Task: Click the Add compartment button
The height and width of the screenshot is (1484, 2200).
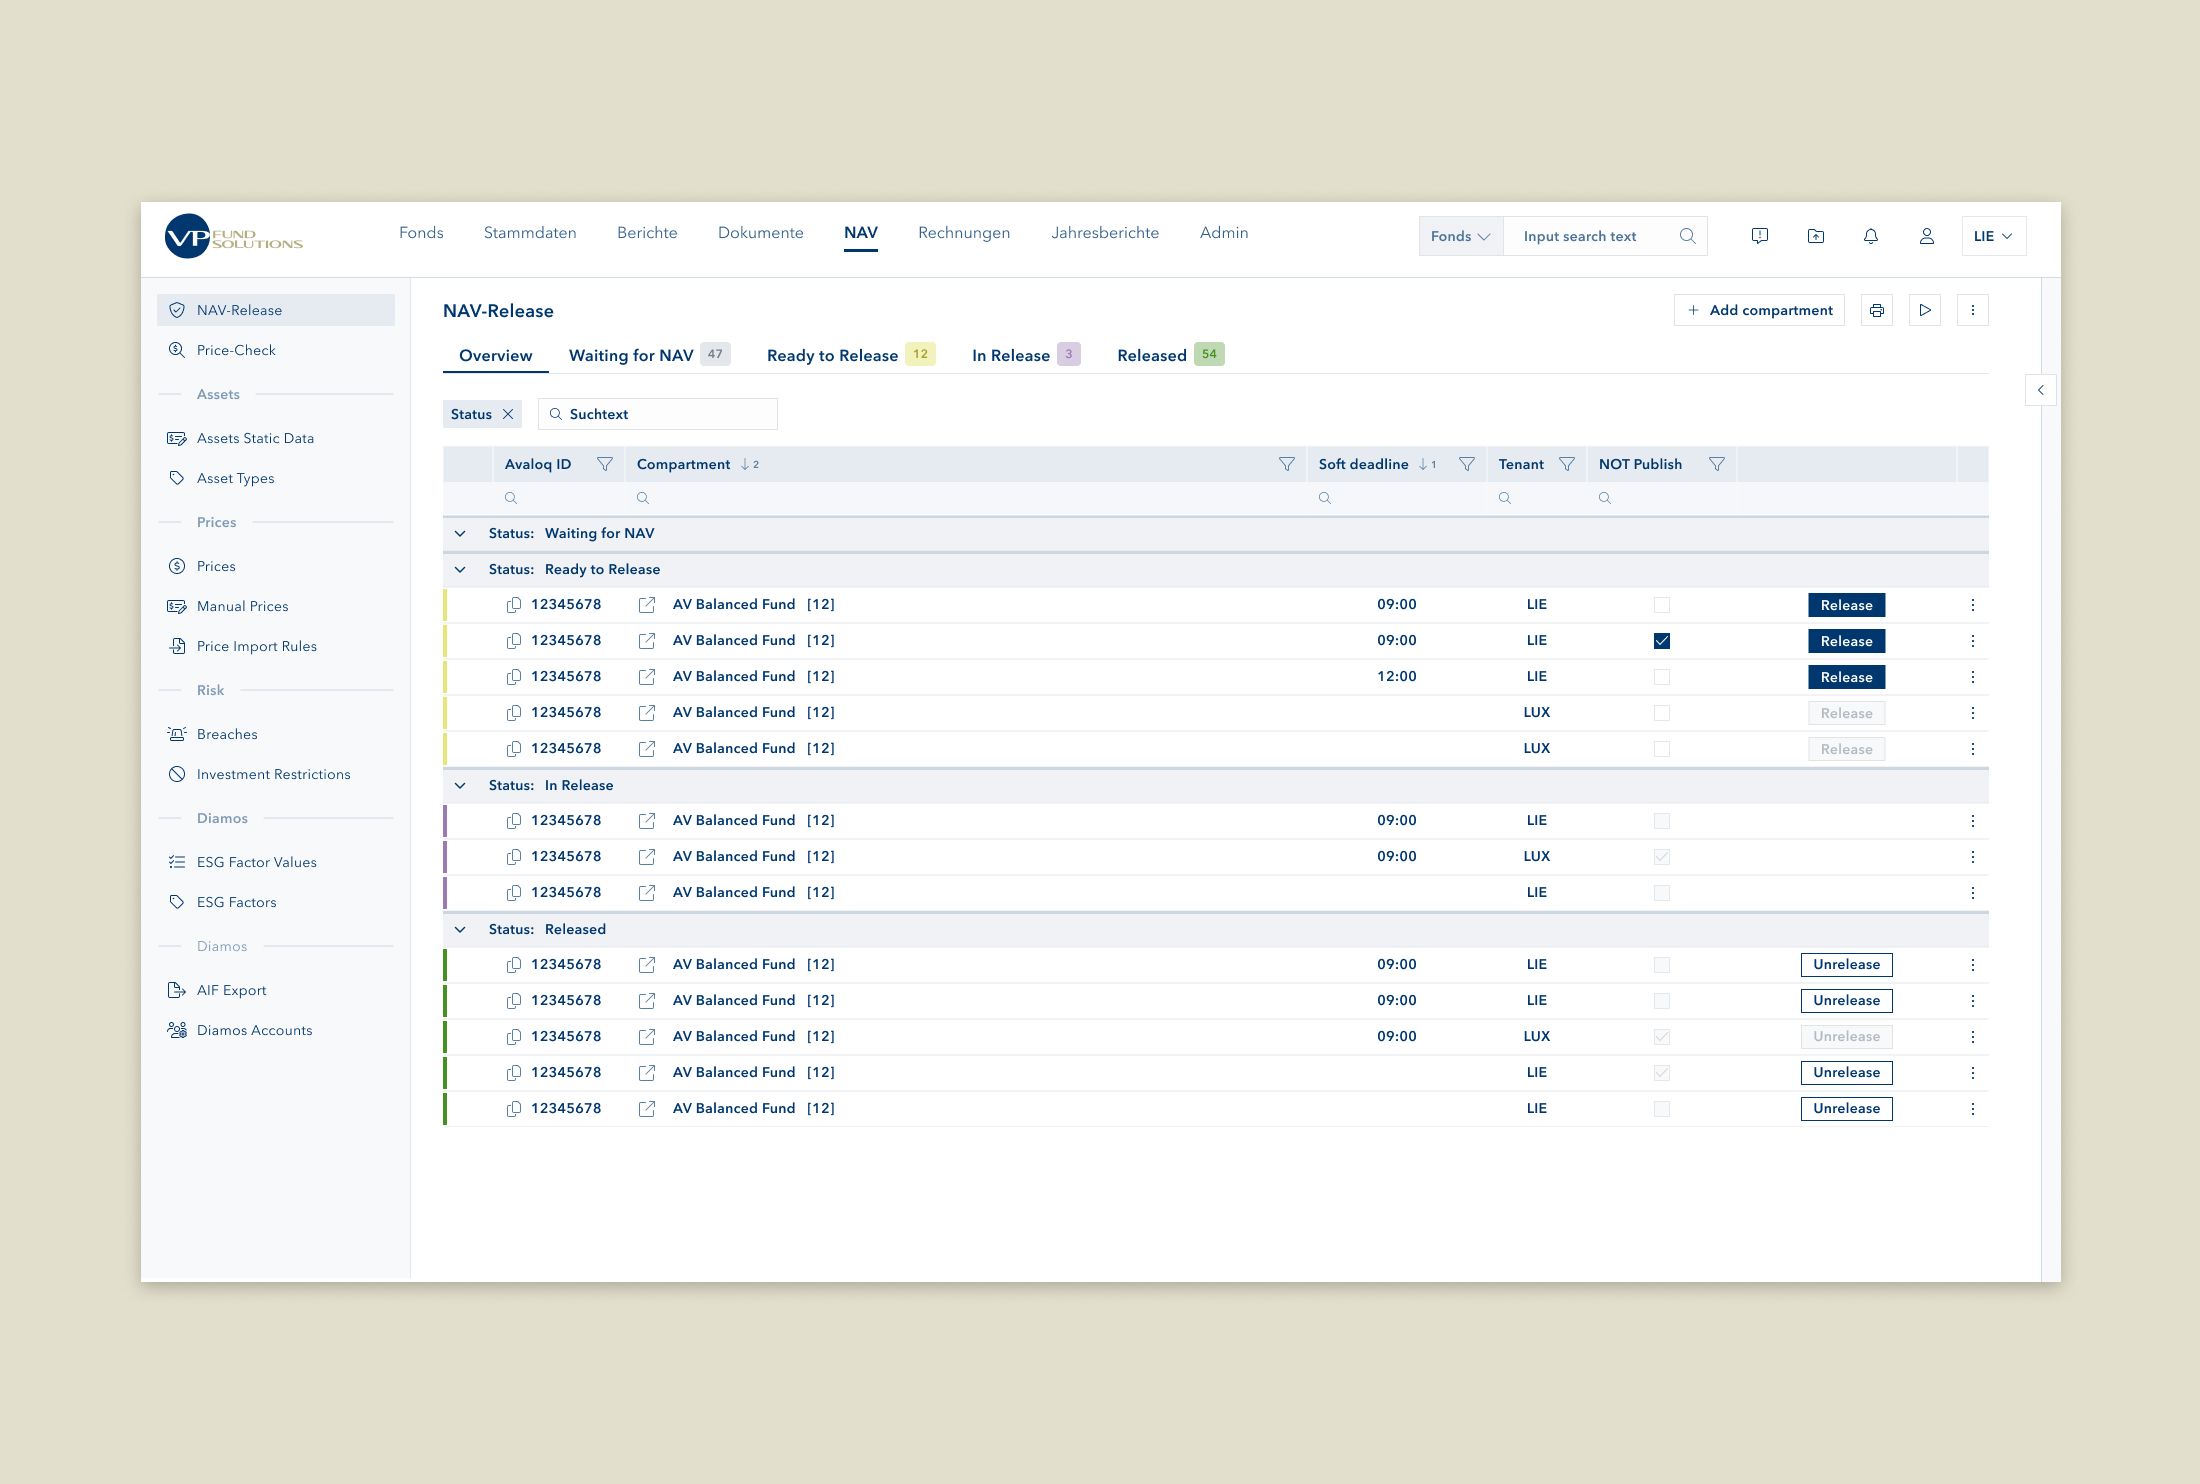Action: click(x=1759, y=310)
